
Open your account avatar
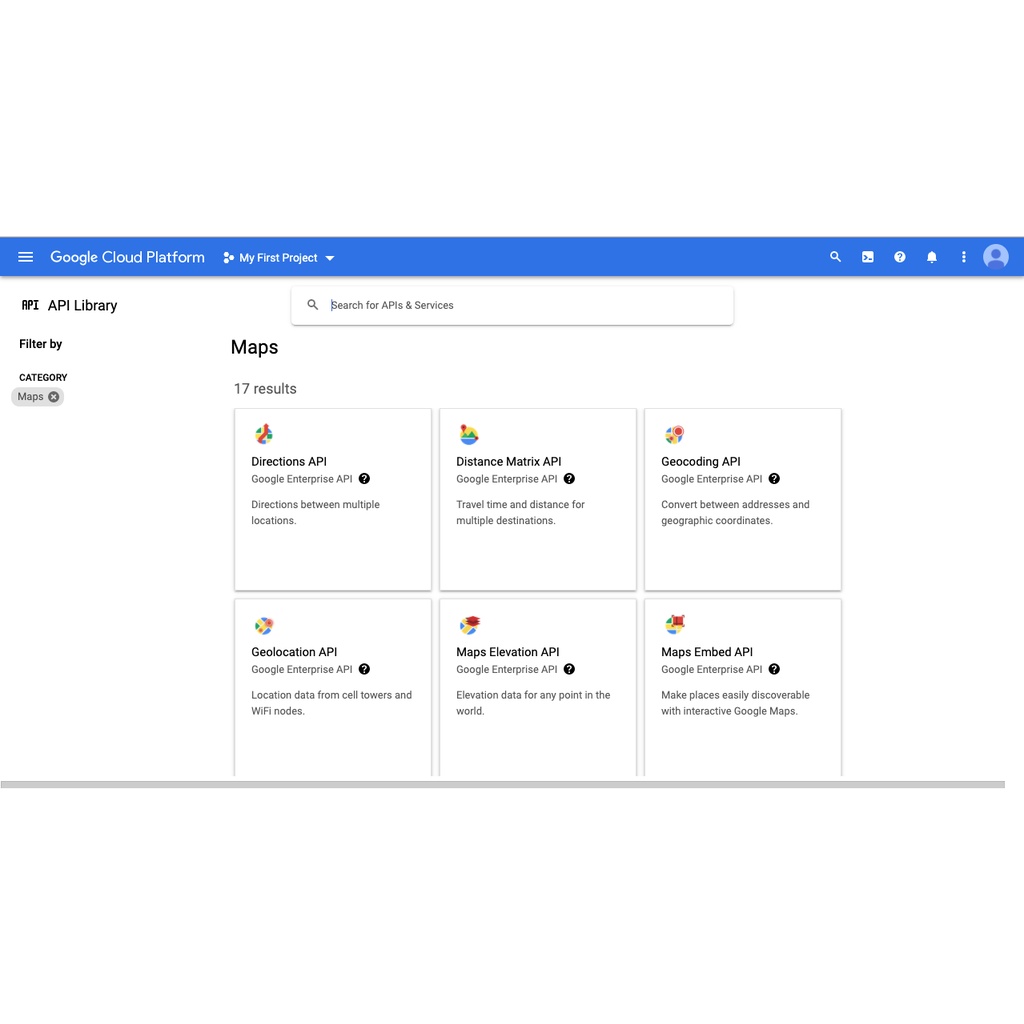coord(995,257)
